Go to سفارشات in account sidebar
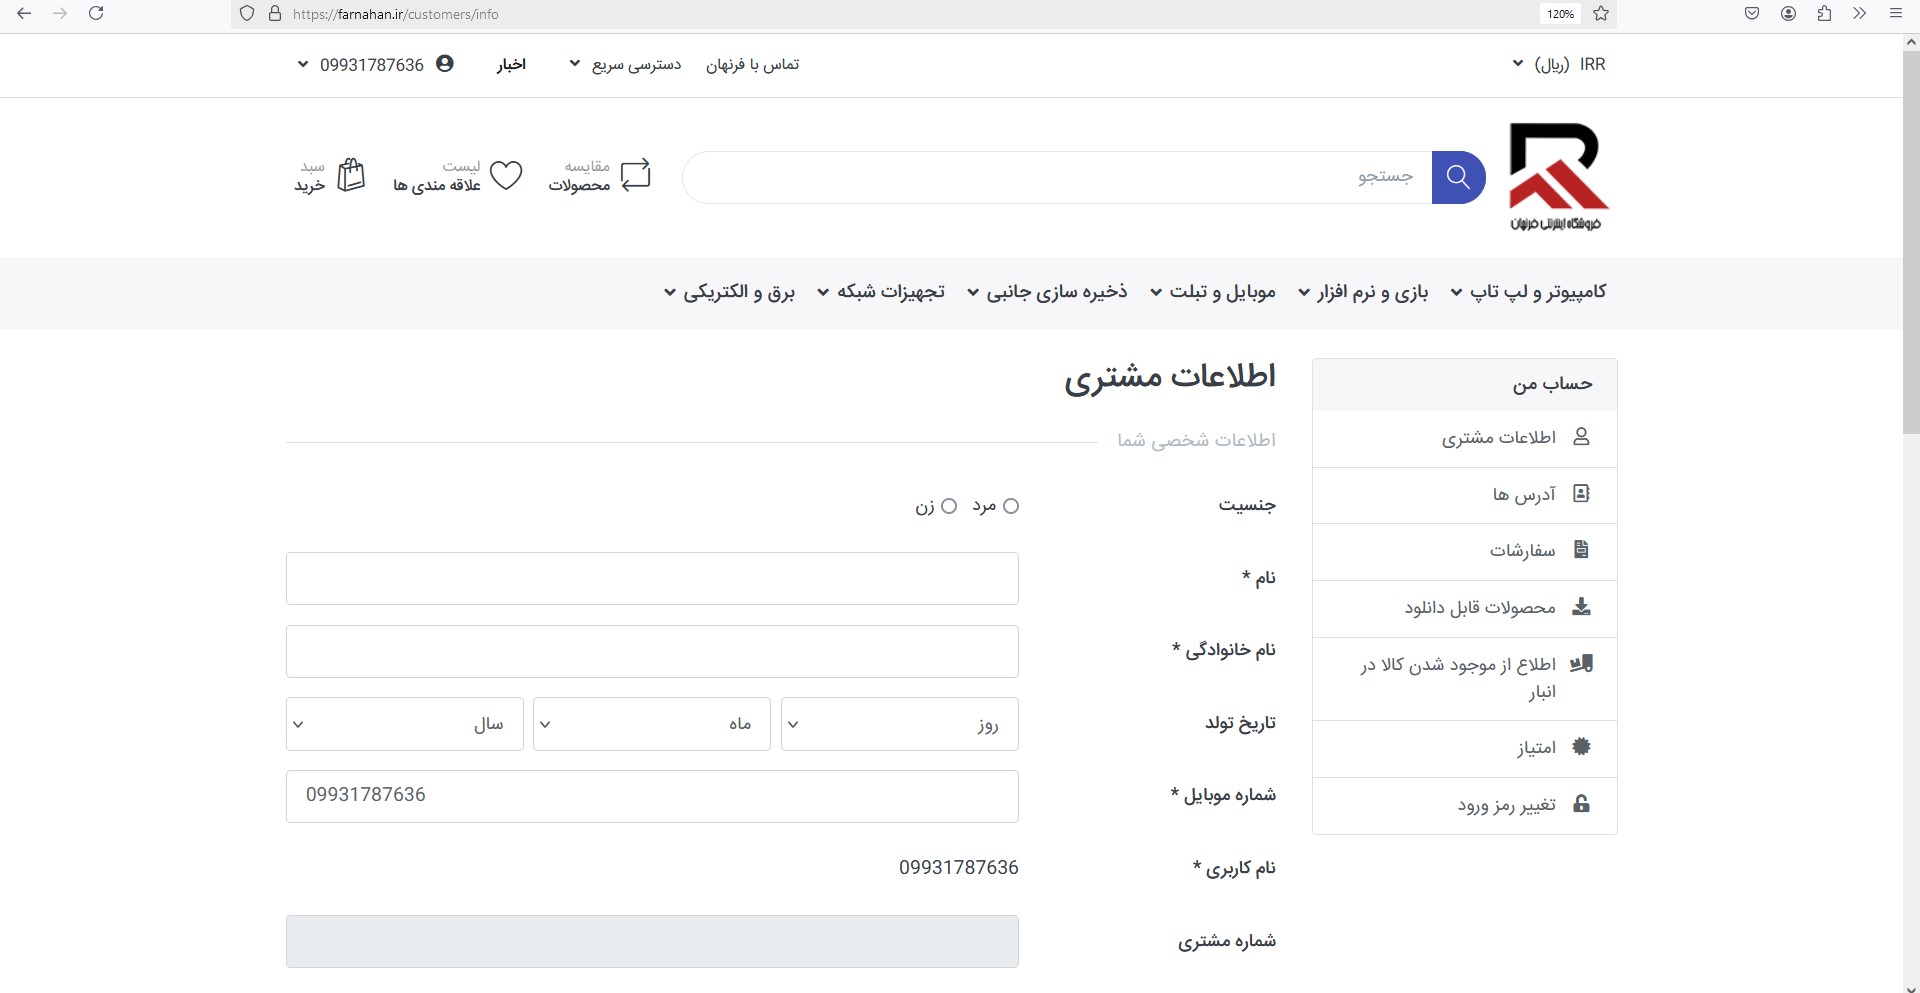The width and height of the screenshot is (1920, 993). point(1522,551)
